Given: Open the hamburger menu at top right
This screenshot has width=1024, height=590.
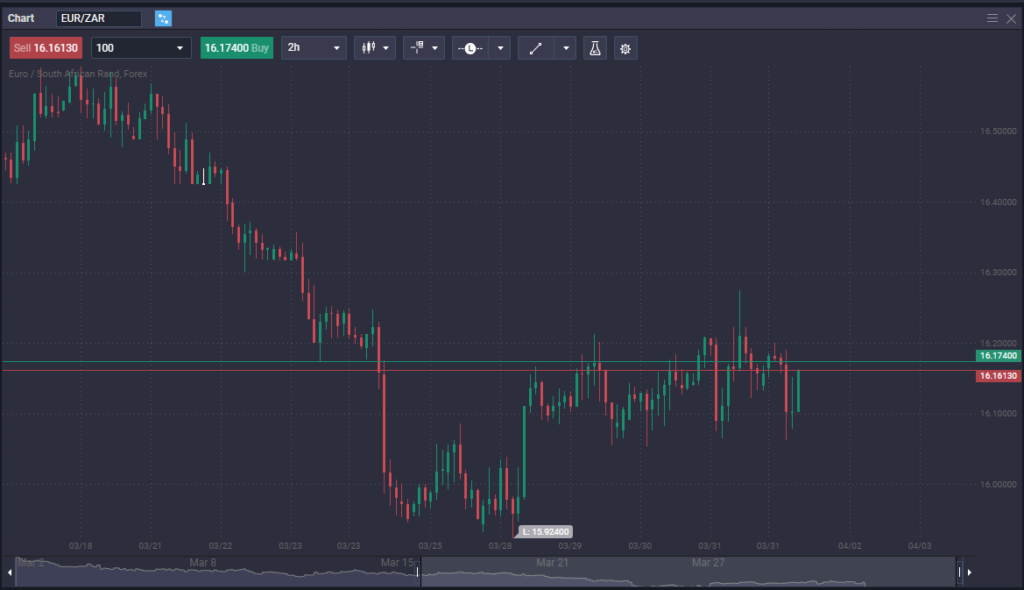Looking at the screenshot, I should 991,17.
